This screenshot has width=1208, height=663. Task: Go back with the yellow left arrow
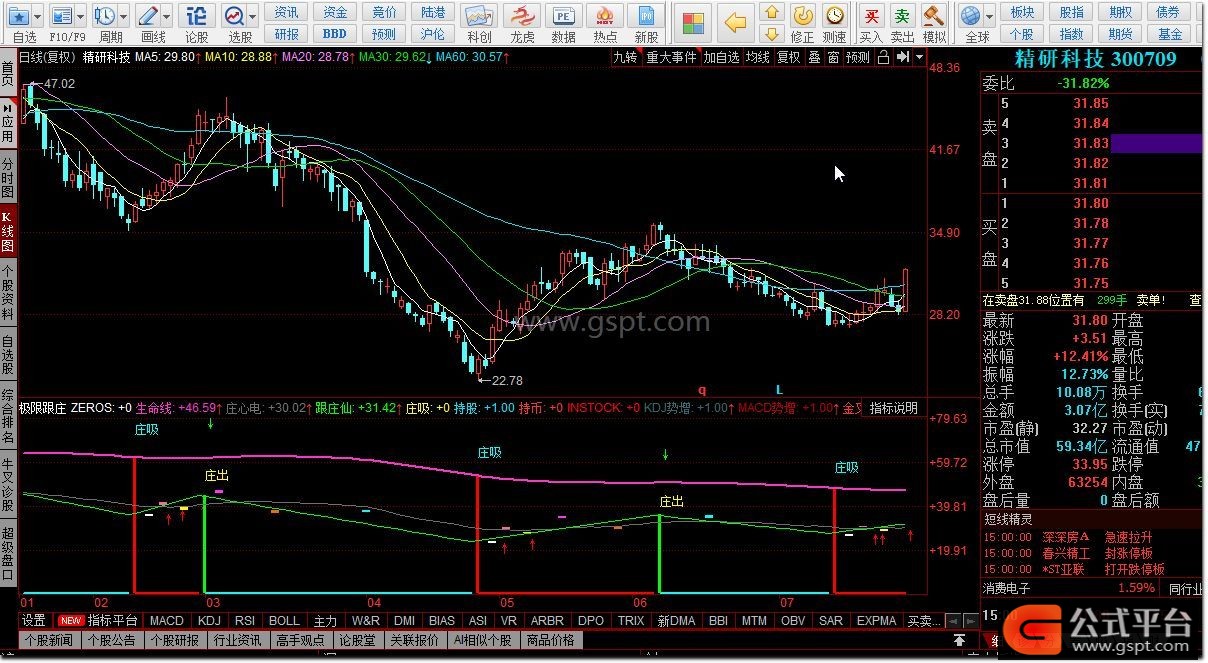point(736,22)
